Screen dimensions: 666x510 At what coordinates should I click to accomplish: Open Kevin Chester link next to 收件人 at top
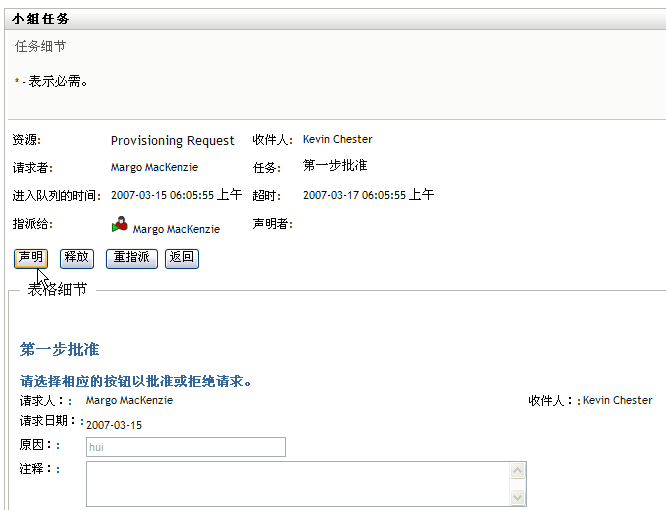(338, 139)
